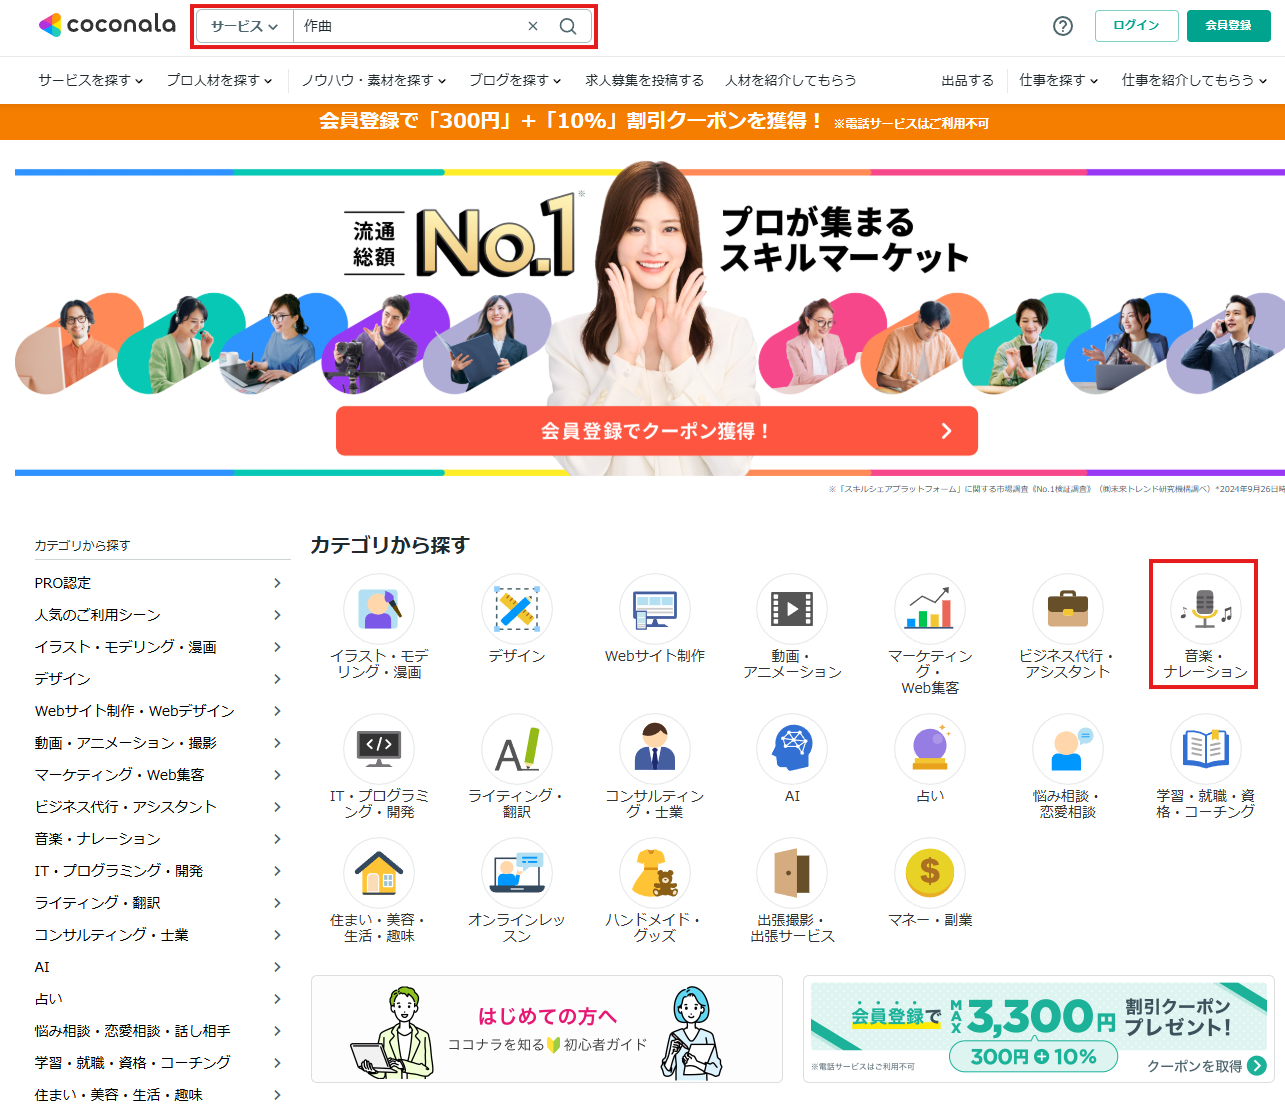Image resolution: width=1285 pixels, height=1106 pixels.
Task: Click the green 会員登録 button
Action: click(1229, 26)
